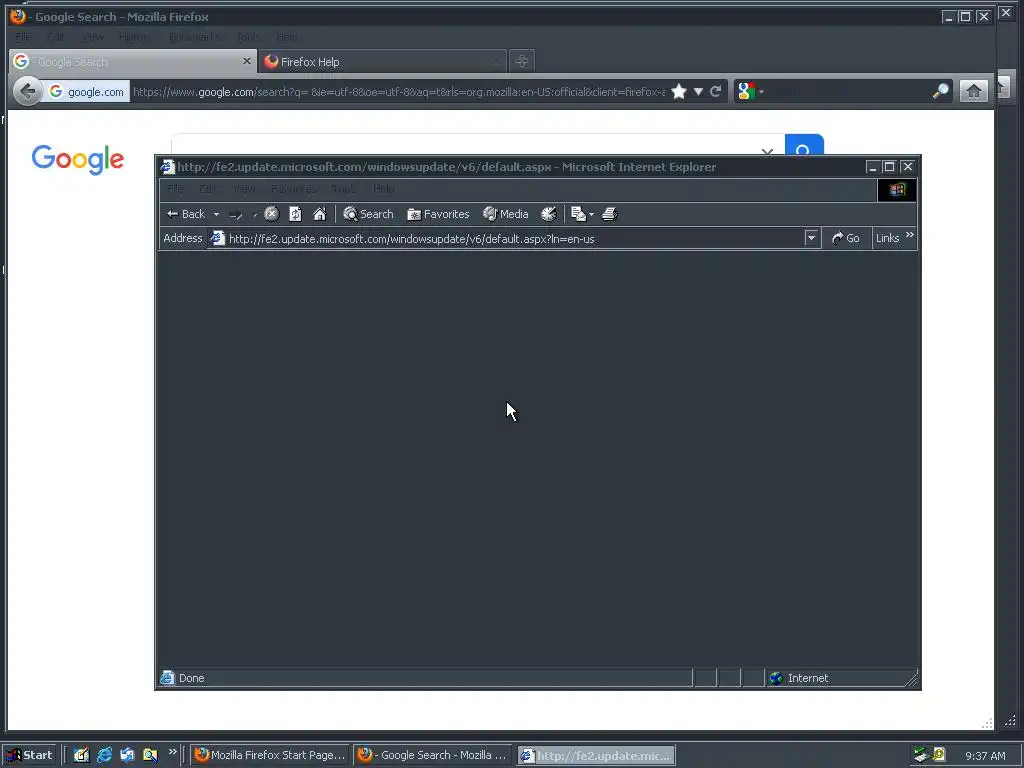Open the Firefox Bookmarks menu
This screenshot has width=1024, height=768.
click(195, 37)
